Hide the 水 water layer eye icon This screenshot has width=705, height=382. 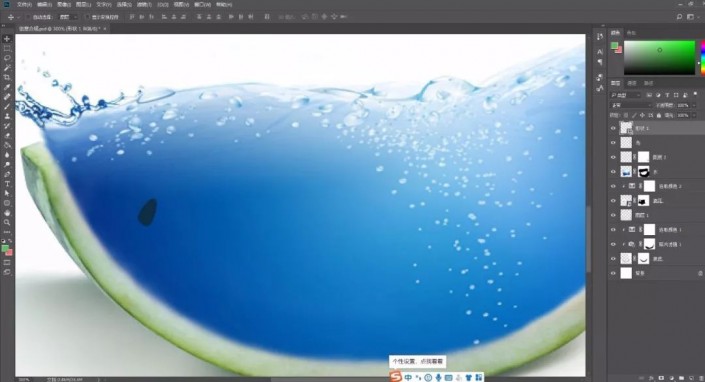[x=613, y=172]
